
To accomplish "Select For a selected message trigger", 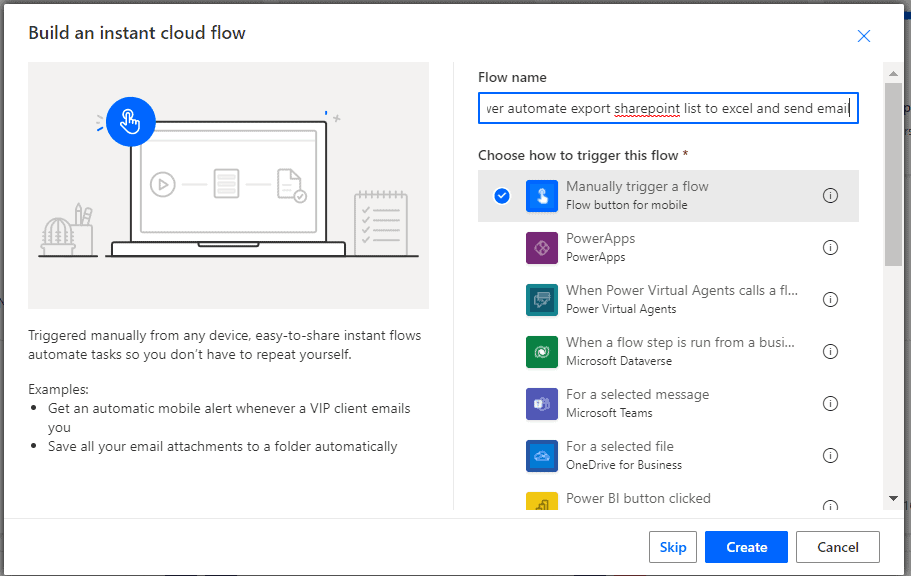I will tap(668, 404).
